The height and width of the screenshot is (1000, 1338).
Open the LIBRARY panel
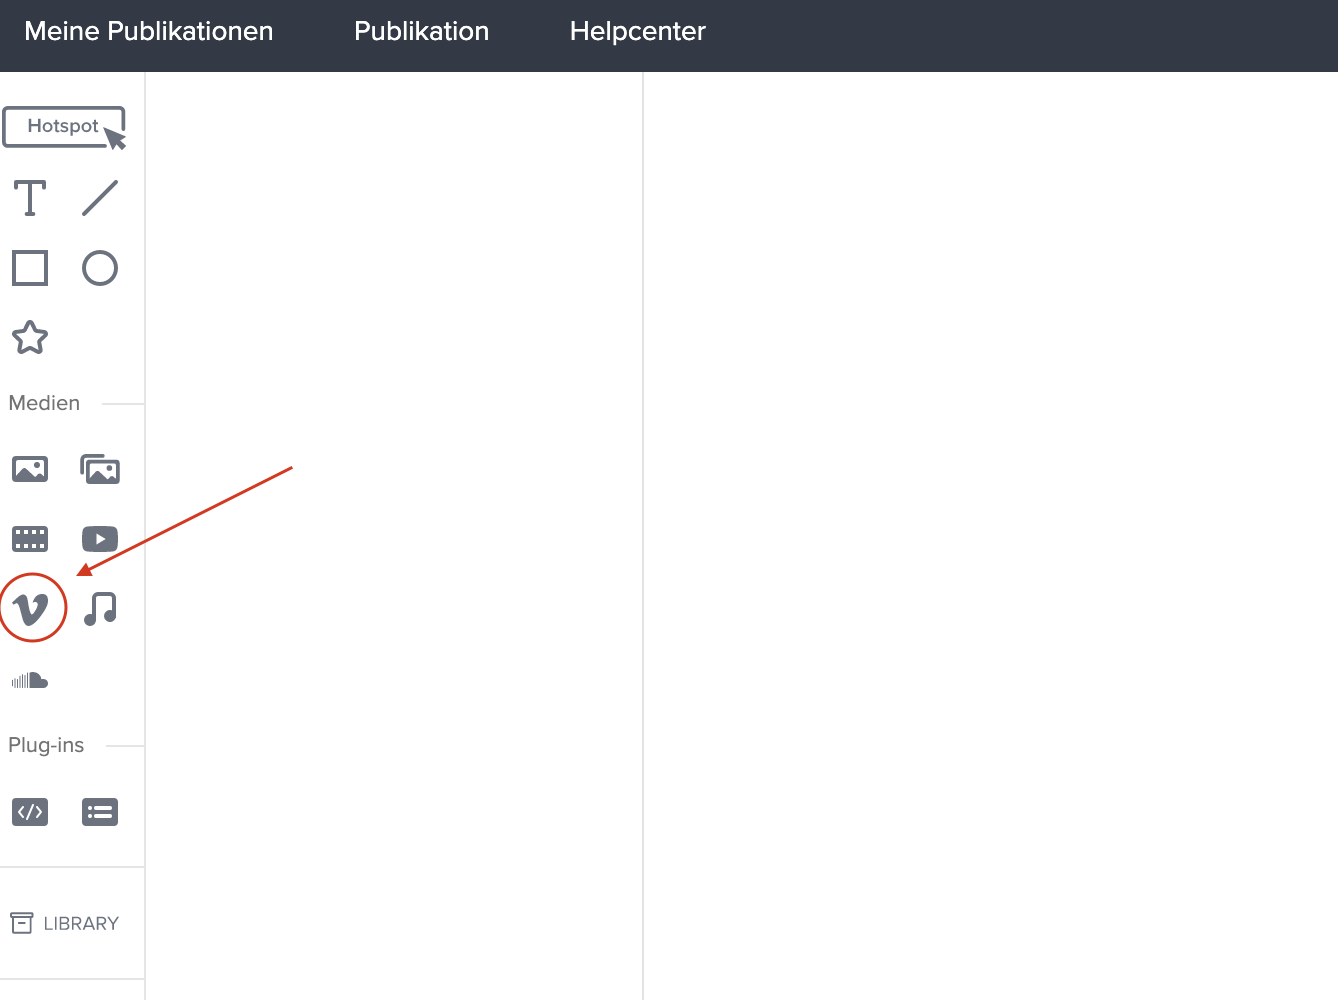tap(65, 923)
